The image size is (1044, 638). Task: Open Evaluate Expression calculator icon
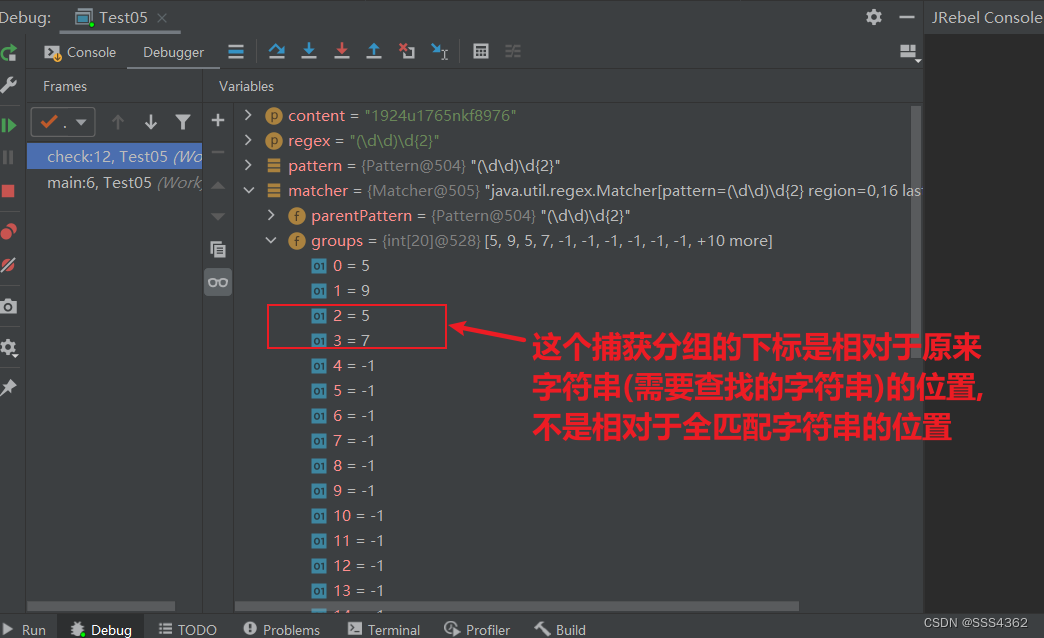[x=481, y=51]
